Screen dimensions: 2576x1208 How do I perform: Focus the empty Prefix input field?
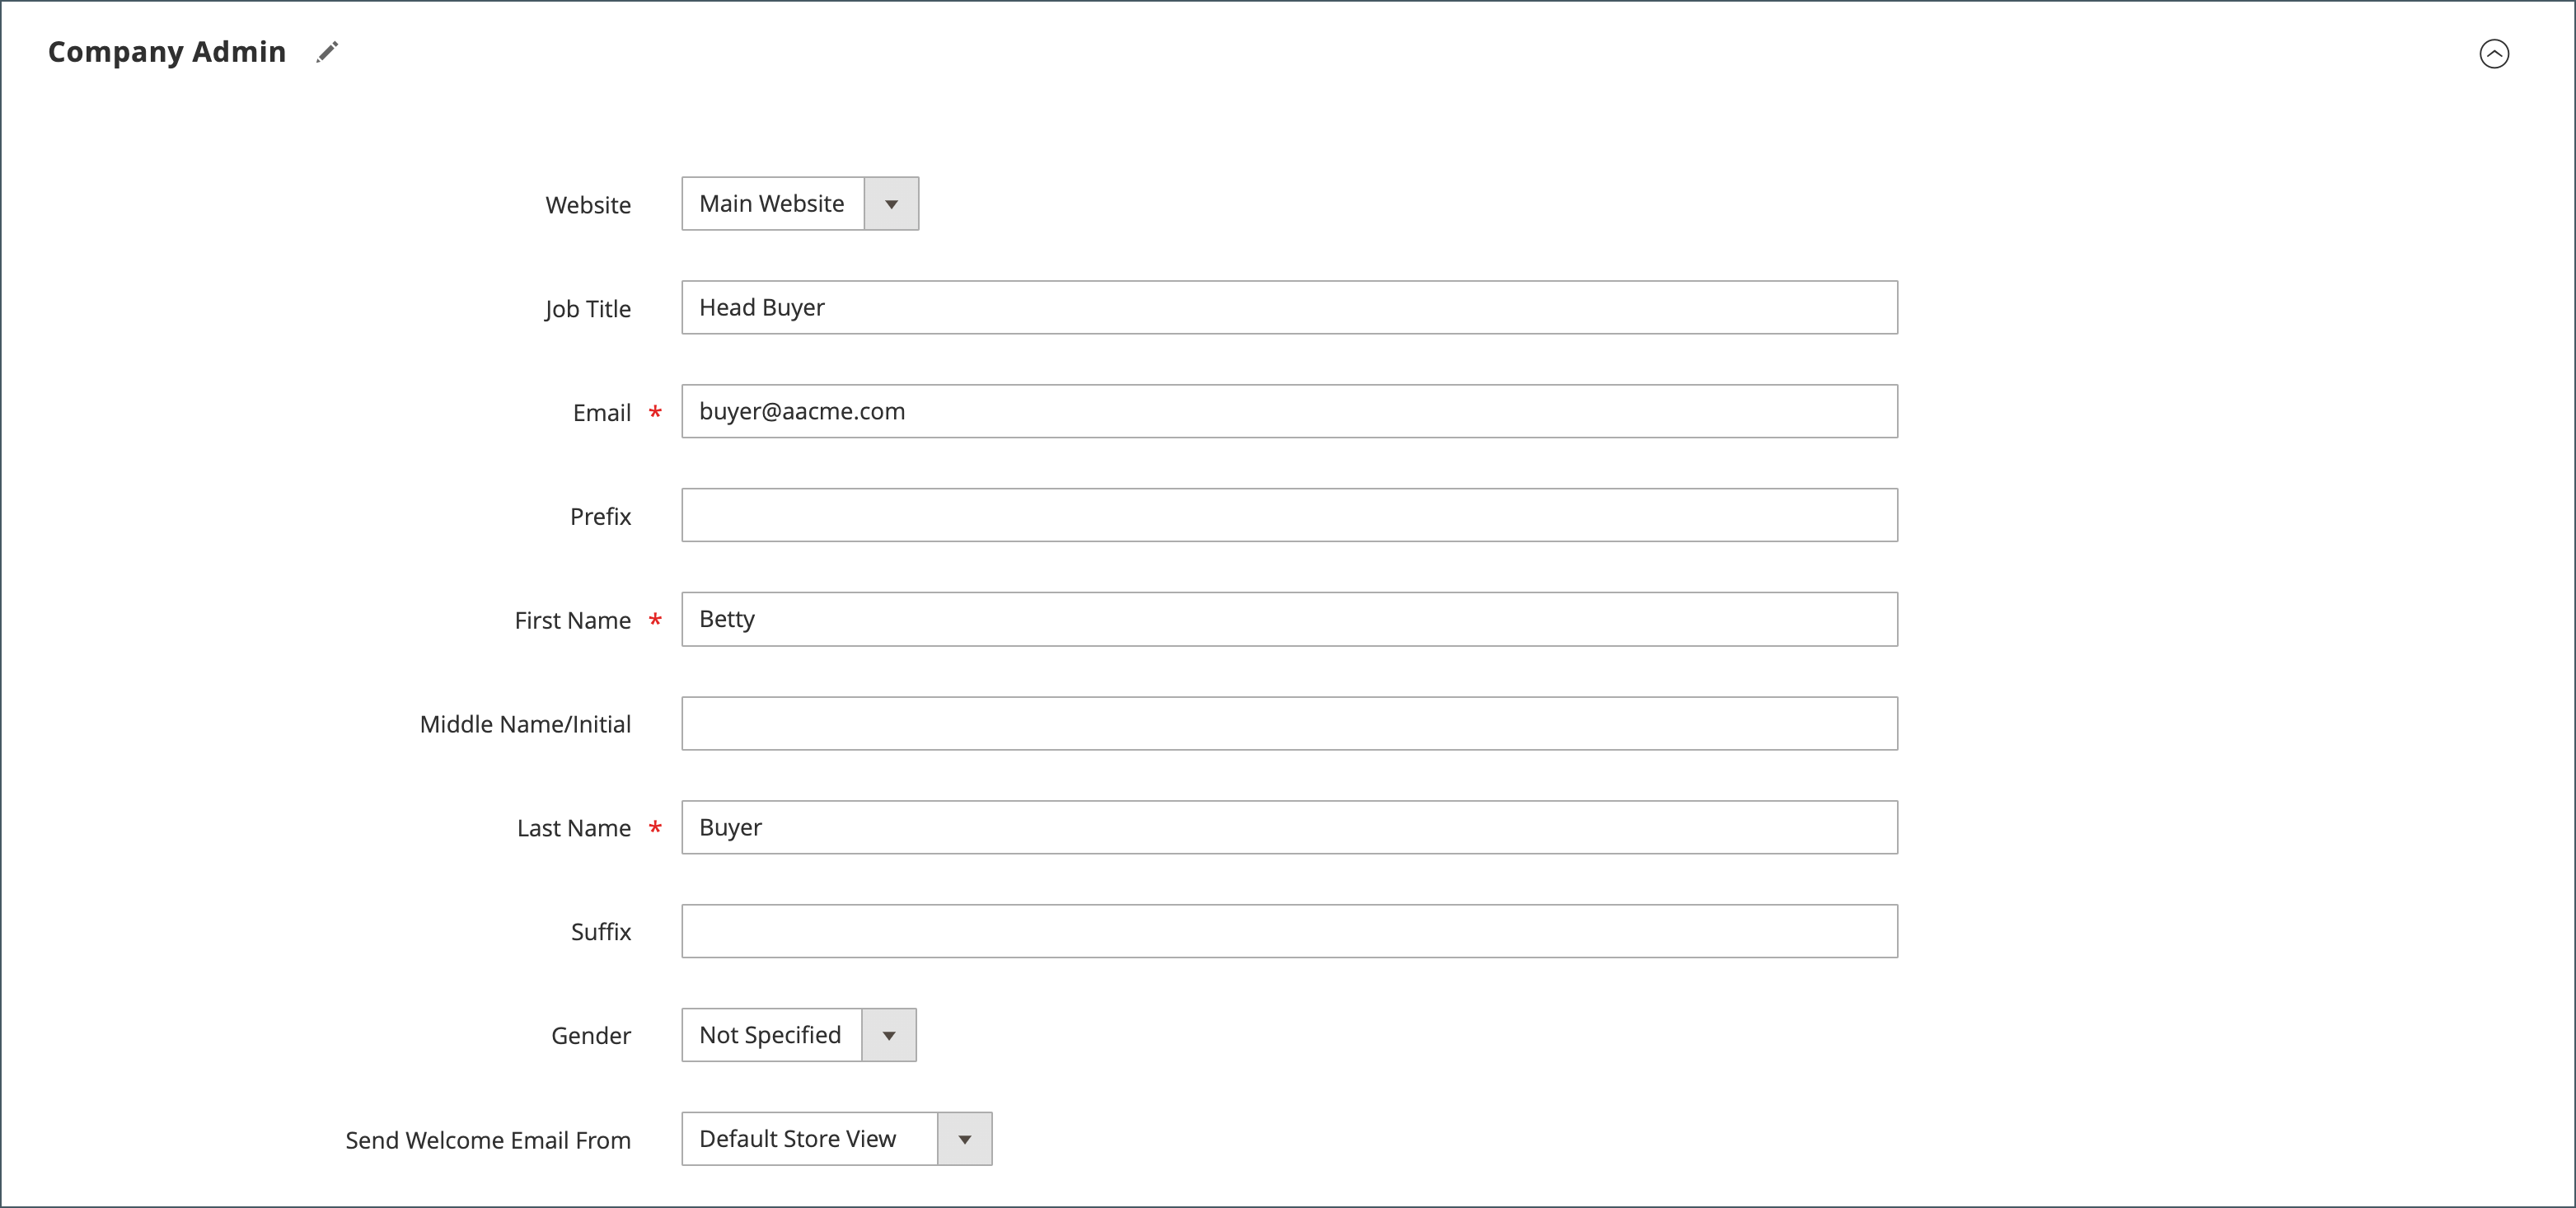(1290, 515)
